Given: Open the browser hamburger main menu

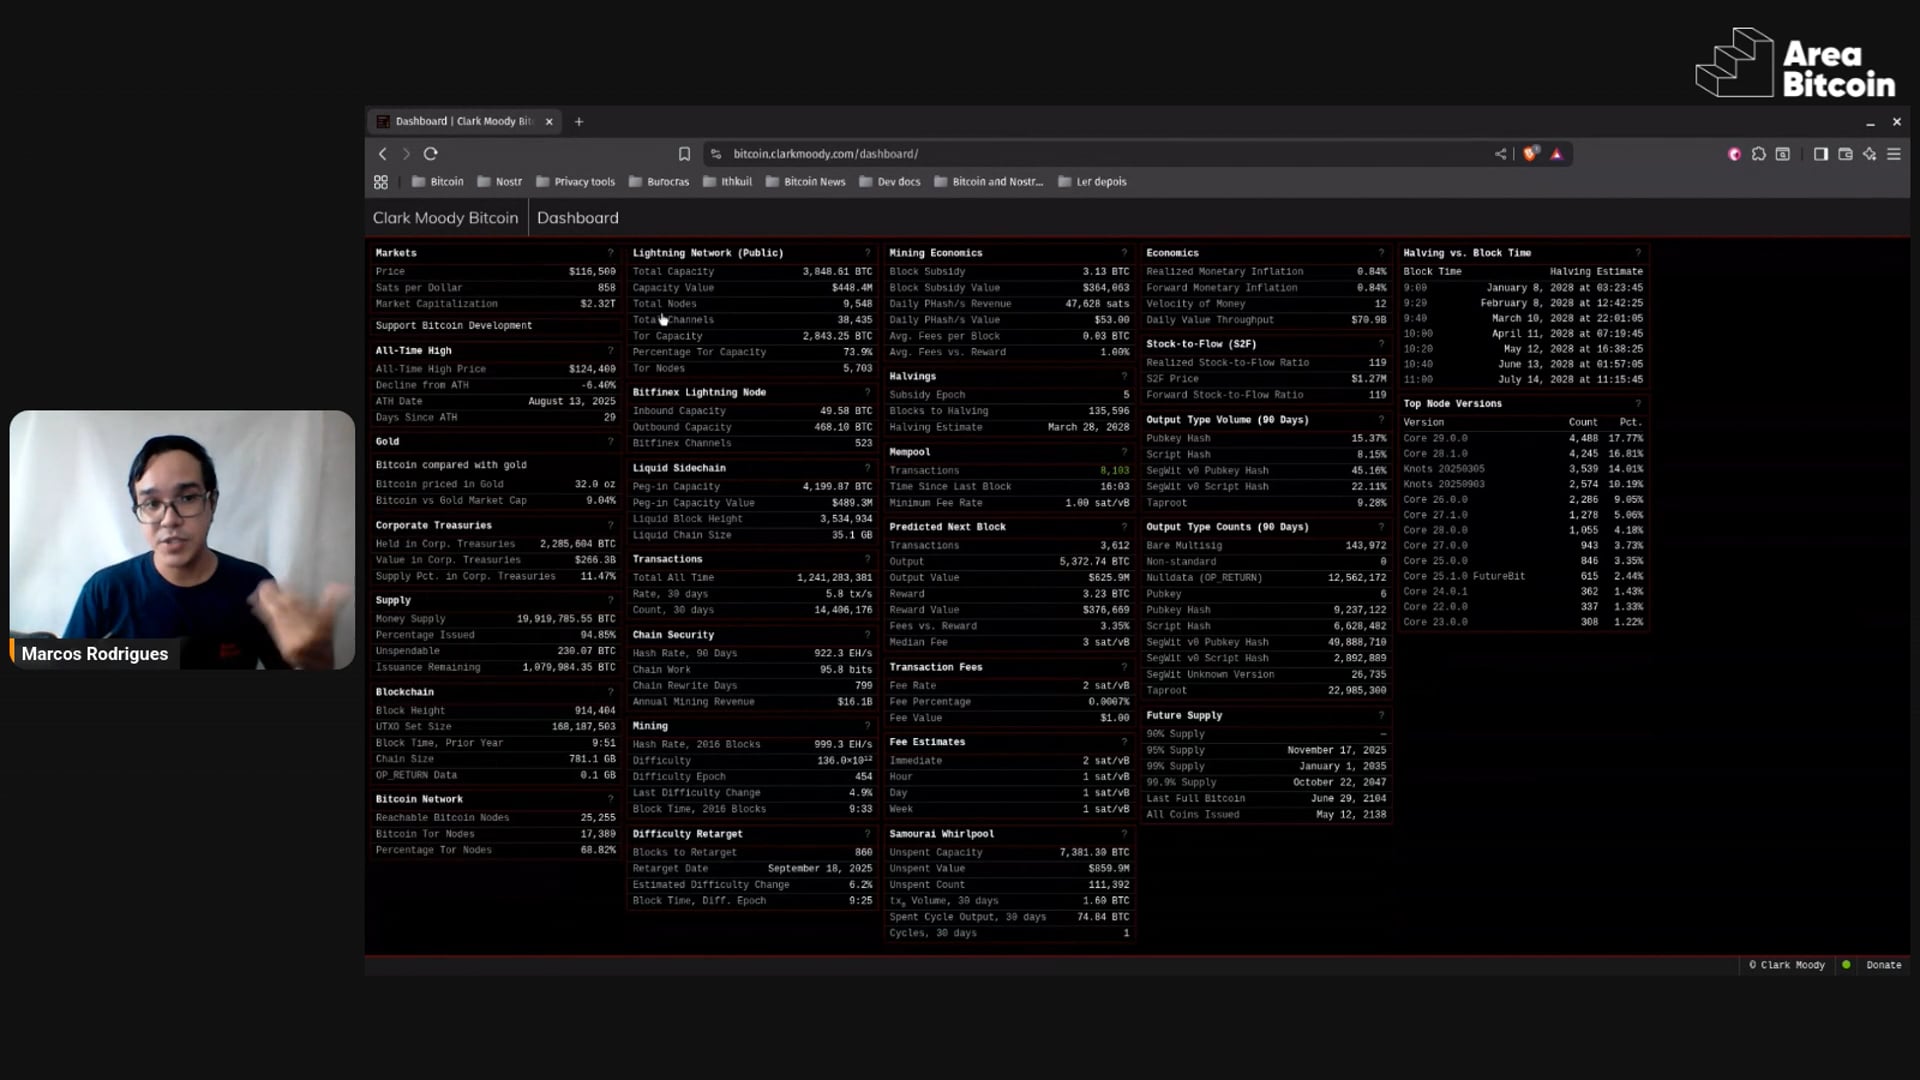Looking at the screenshot, I should click(x=1894, y=154).
